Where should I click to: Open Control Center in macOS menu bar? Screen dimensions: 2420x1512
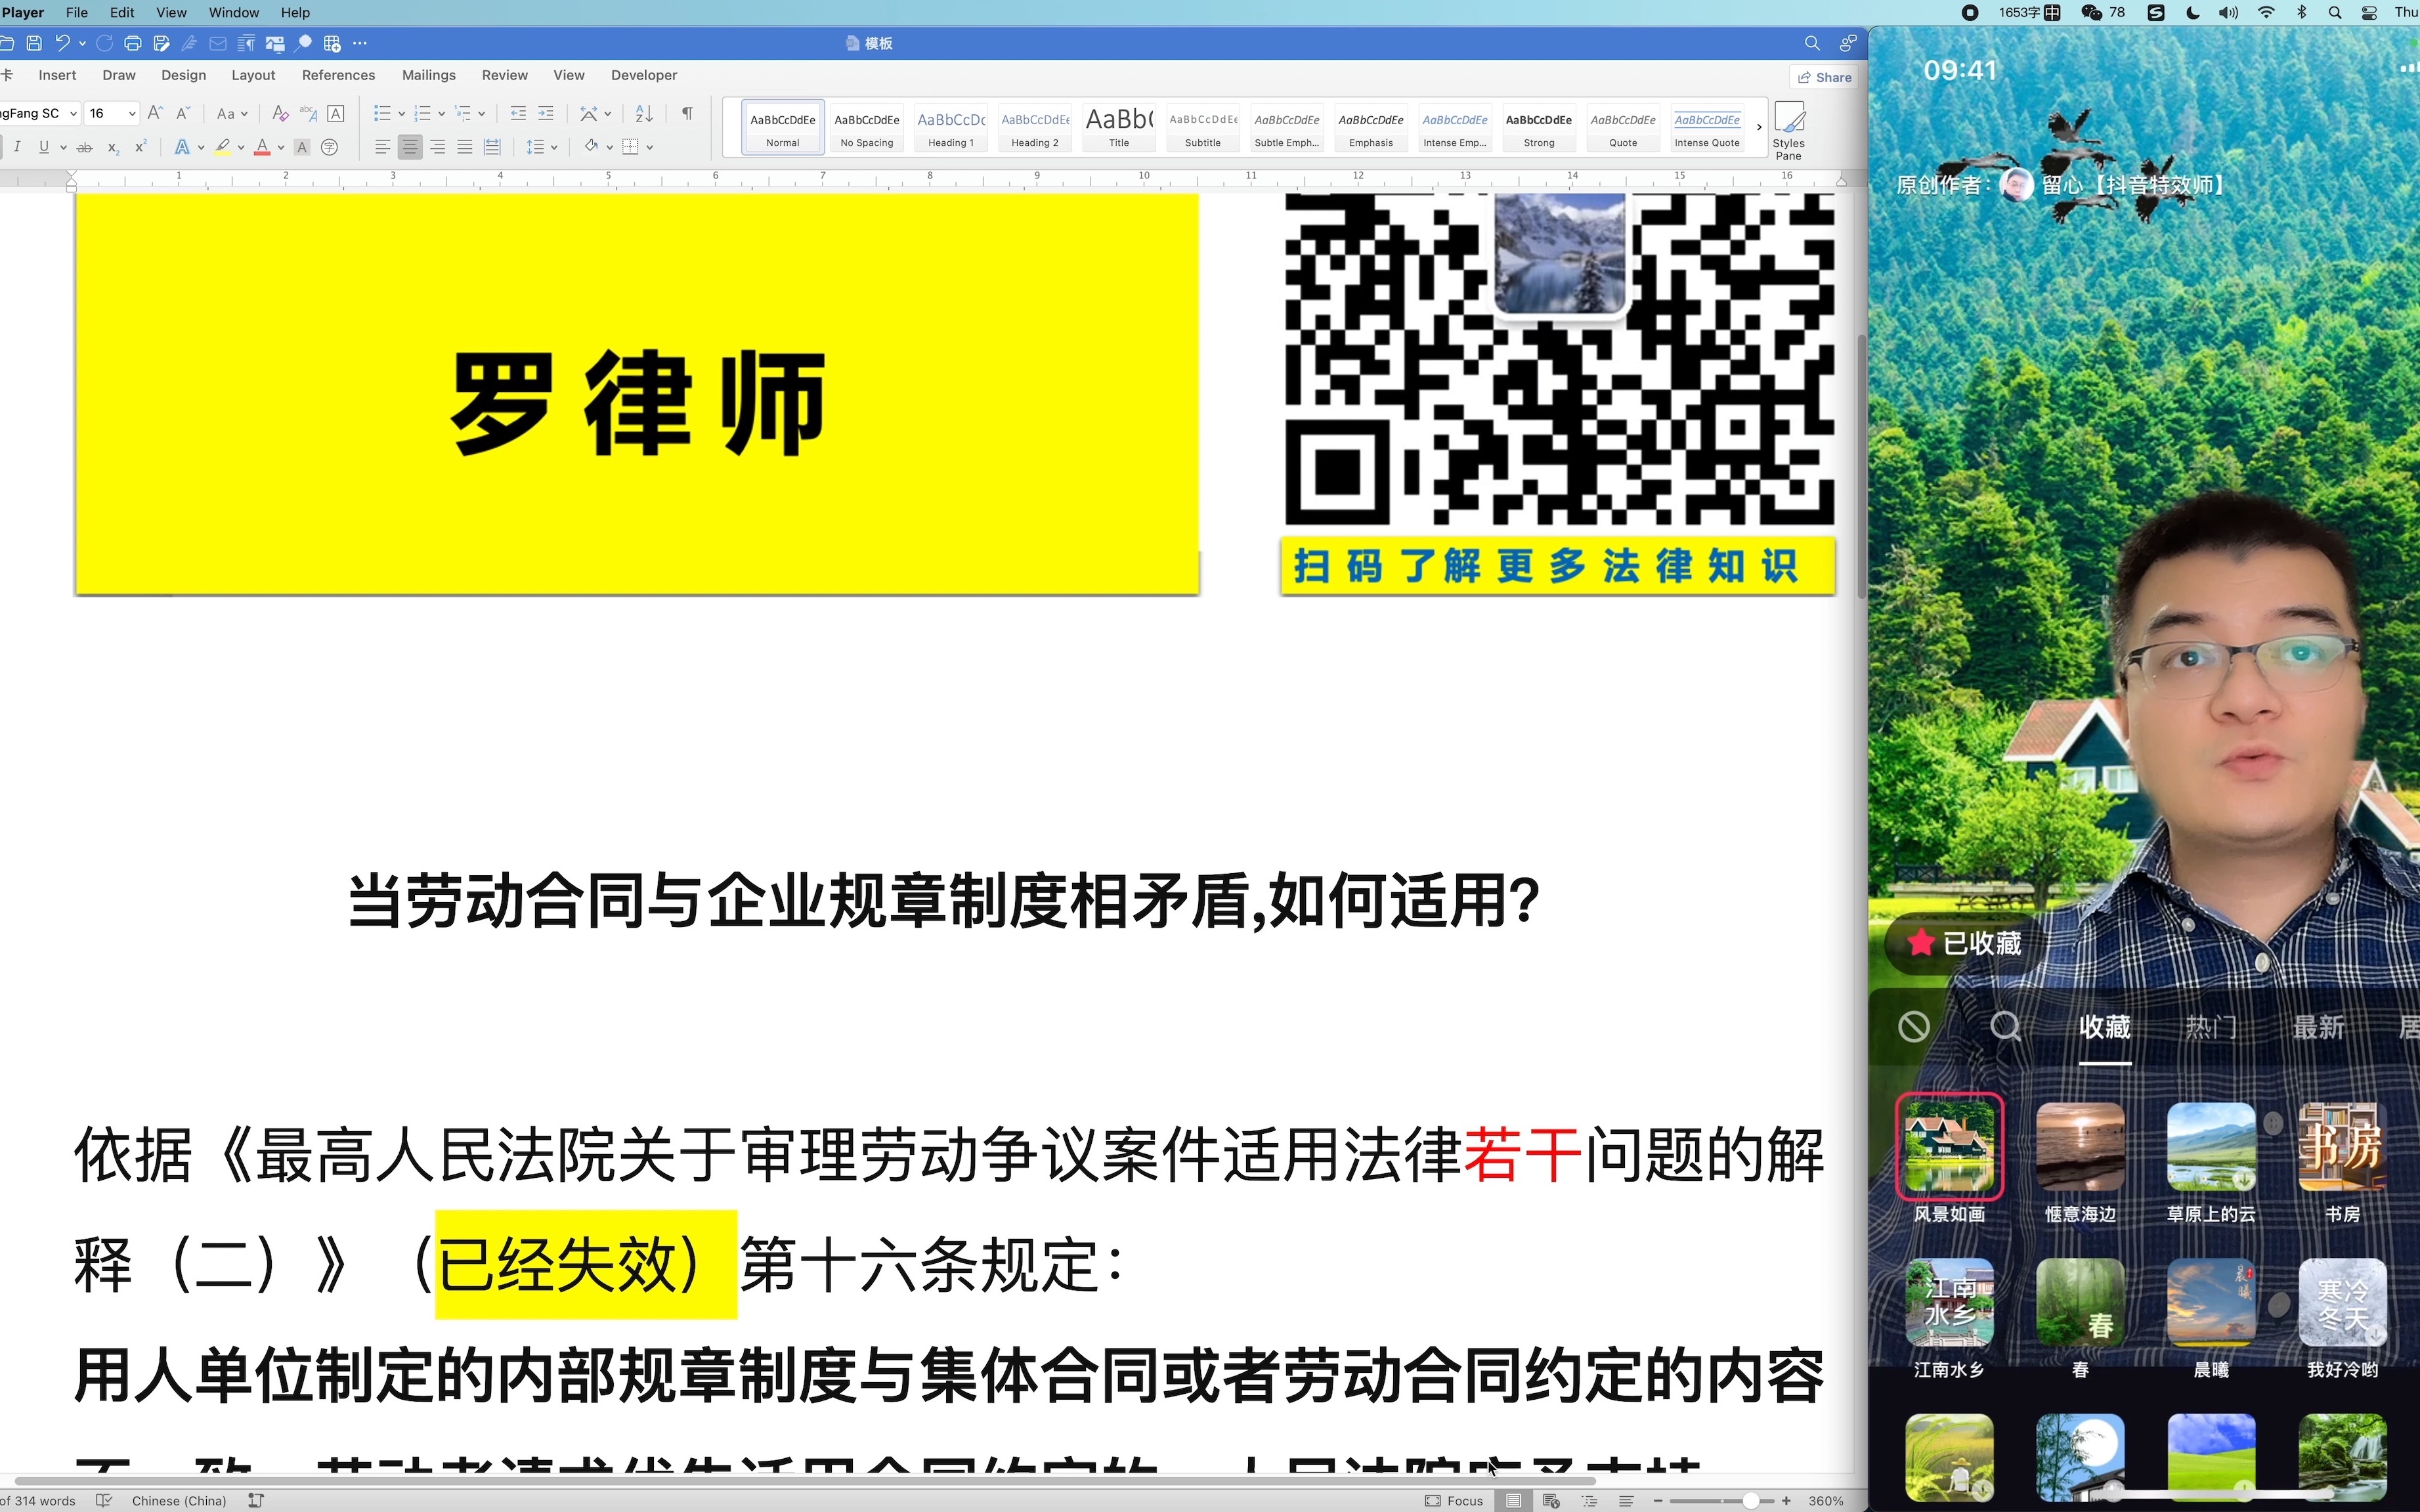[2369, 12]
